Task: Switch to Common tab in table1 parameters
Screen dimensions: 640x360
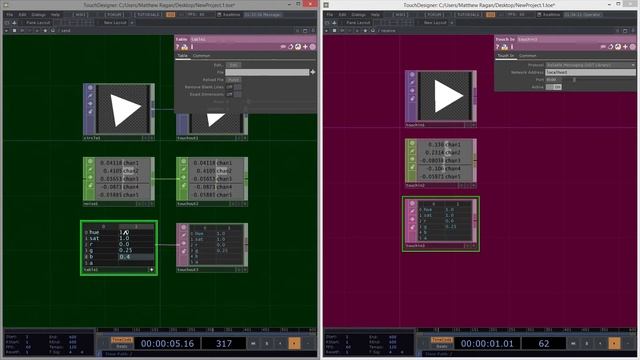Action: pyautogui.click(x=201, y=56)
